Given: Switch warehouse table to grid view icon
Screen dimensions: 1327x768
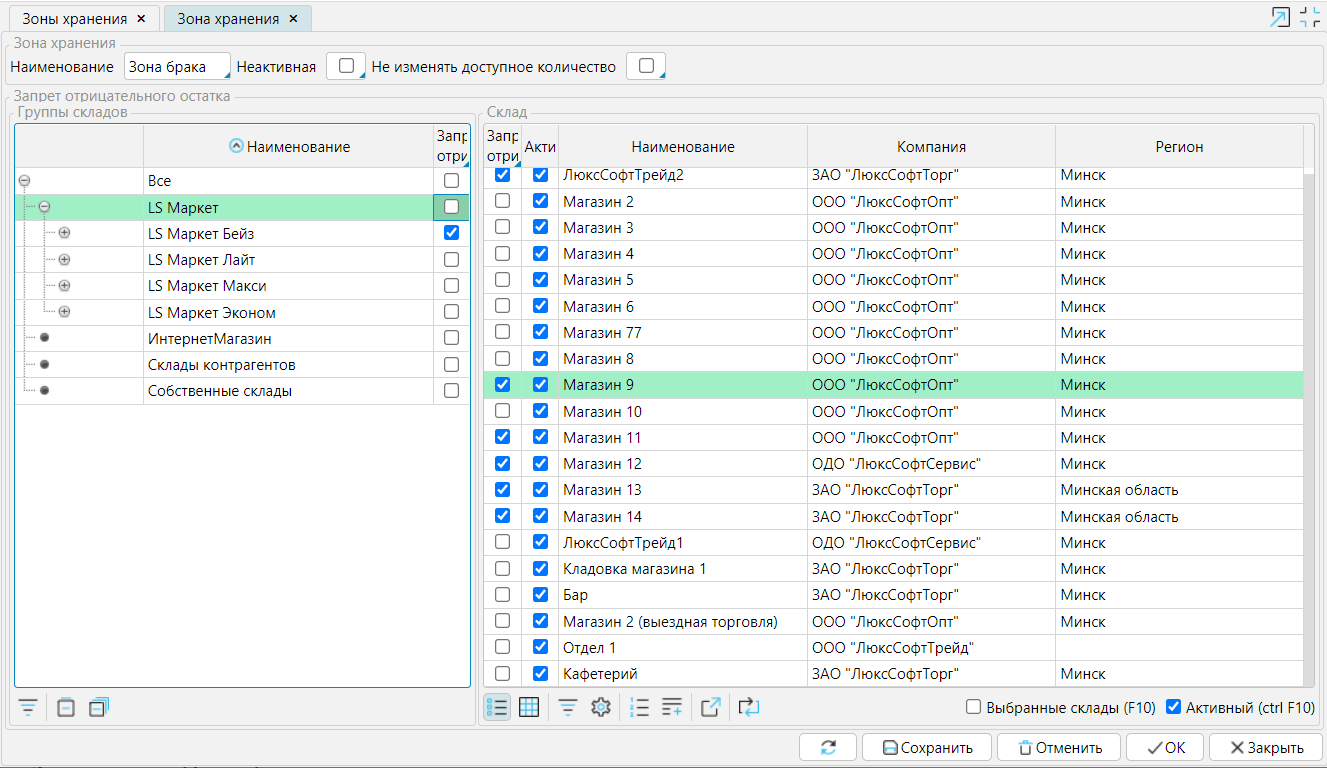Looking at the screenshot, I should (x=529, y=708).
